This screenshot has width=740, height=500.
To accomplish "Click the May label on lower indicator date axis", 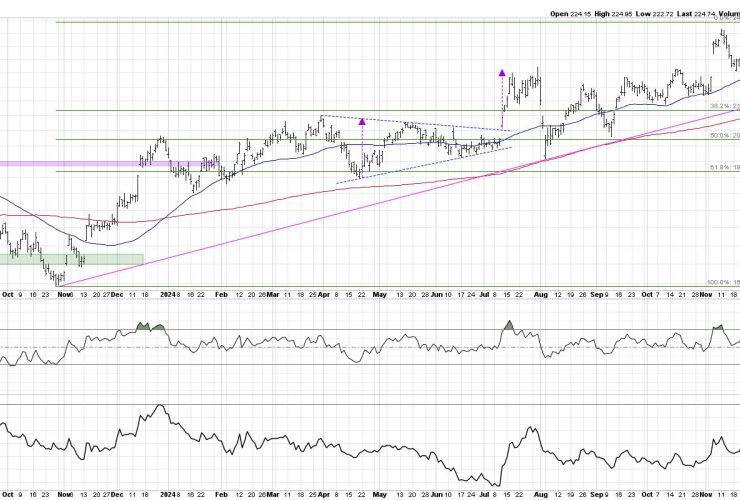I will [x=379, y=495].
